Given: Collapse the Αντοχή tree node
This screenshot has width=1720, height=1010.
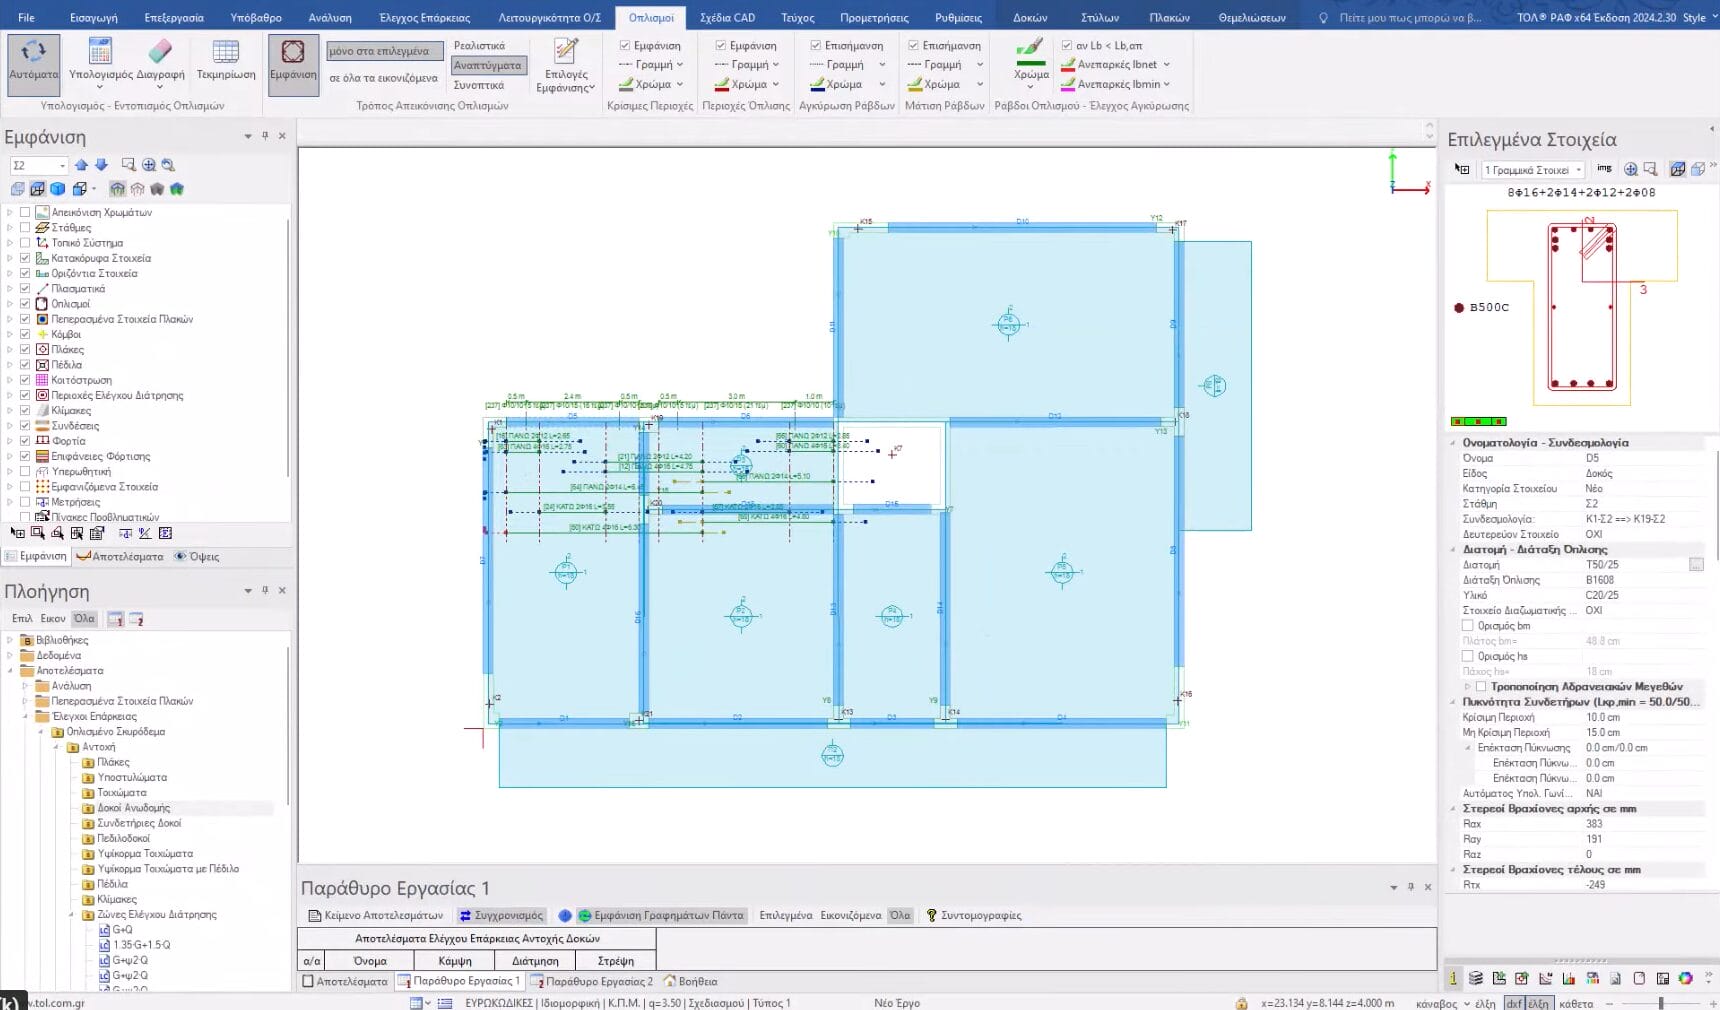Looking at the screenshot, I should 56,747.
